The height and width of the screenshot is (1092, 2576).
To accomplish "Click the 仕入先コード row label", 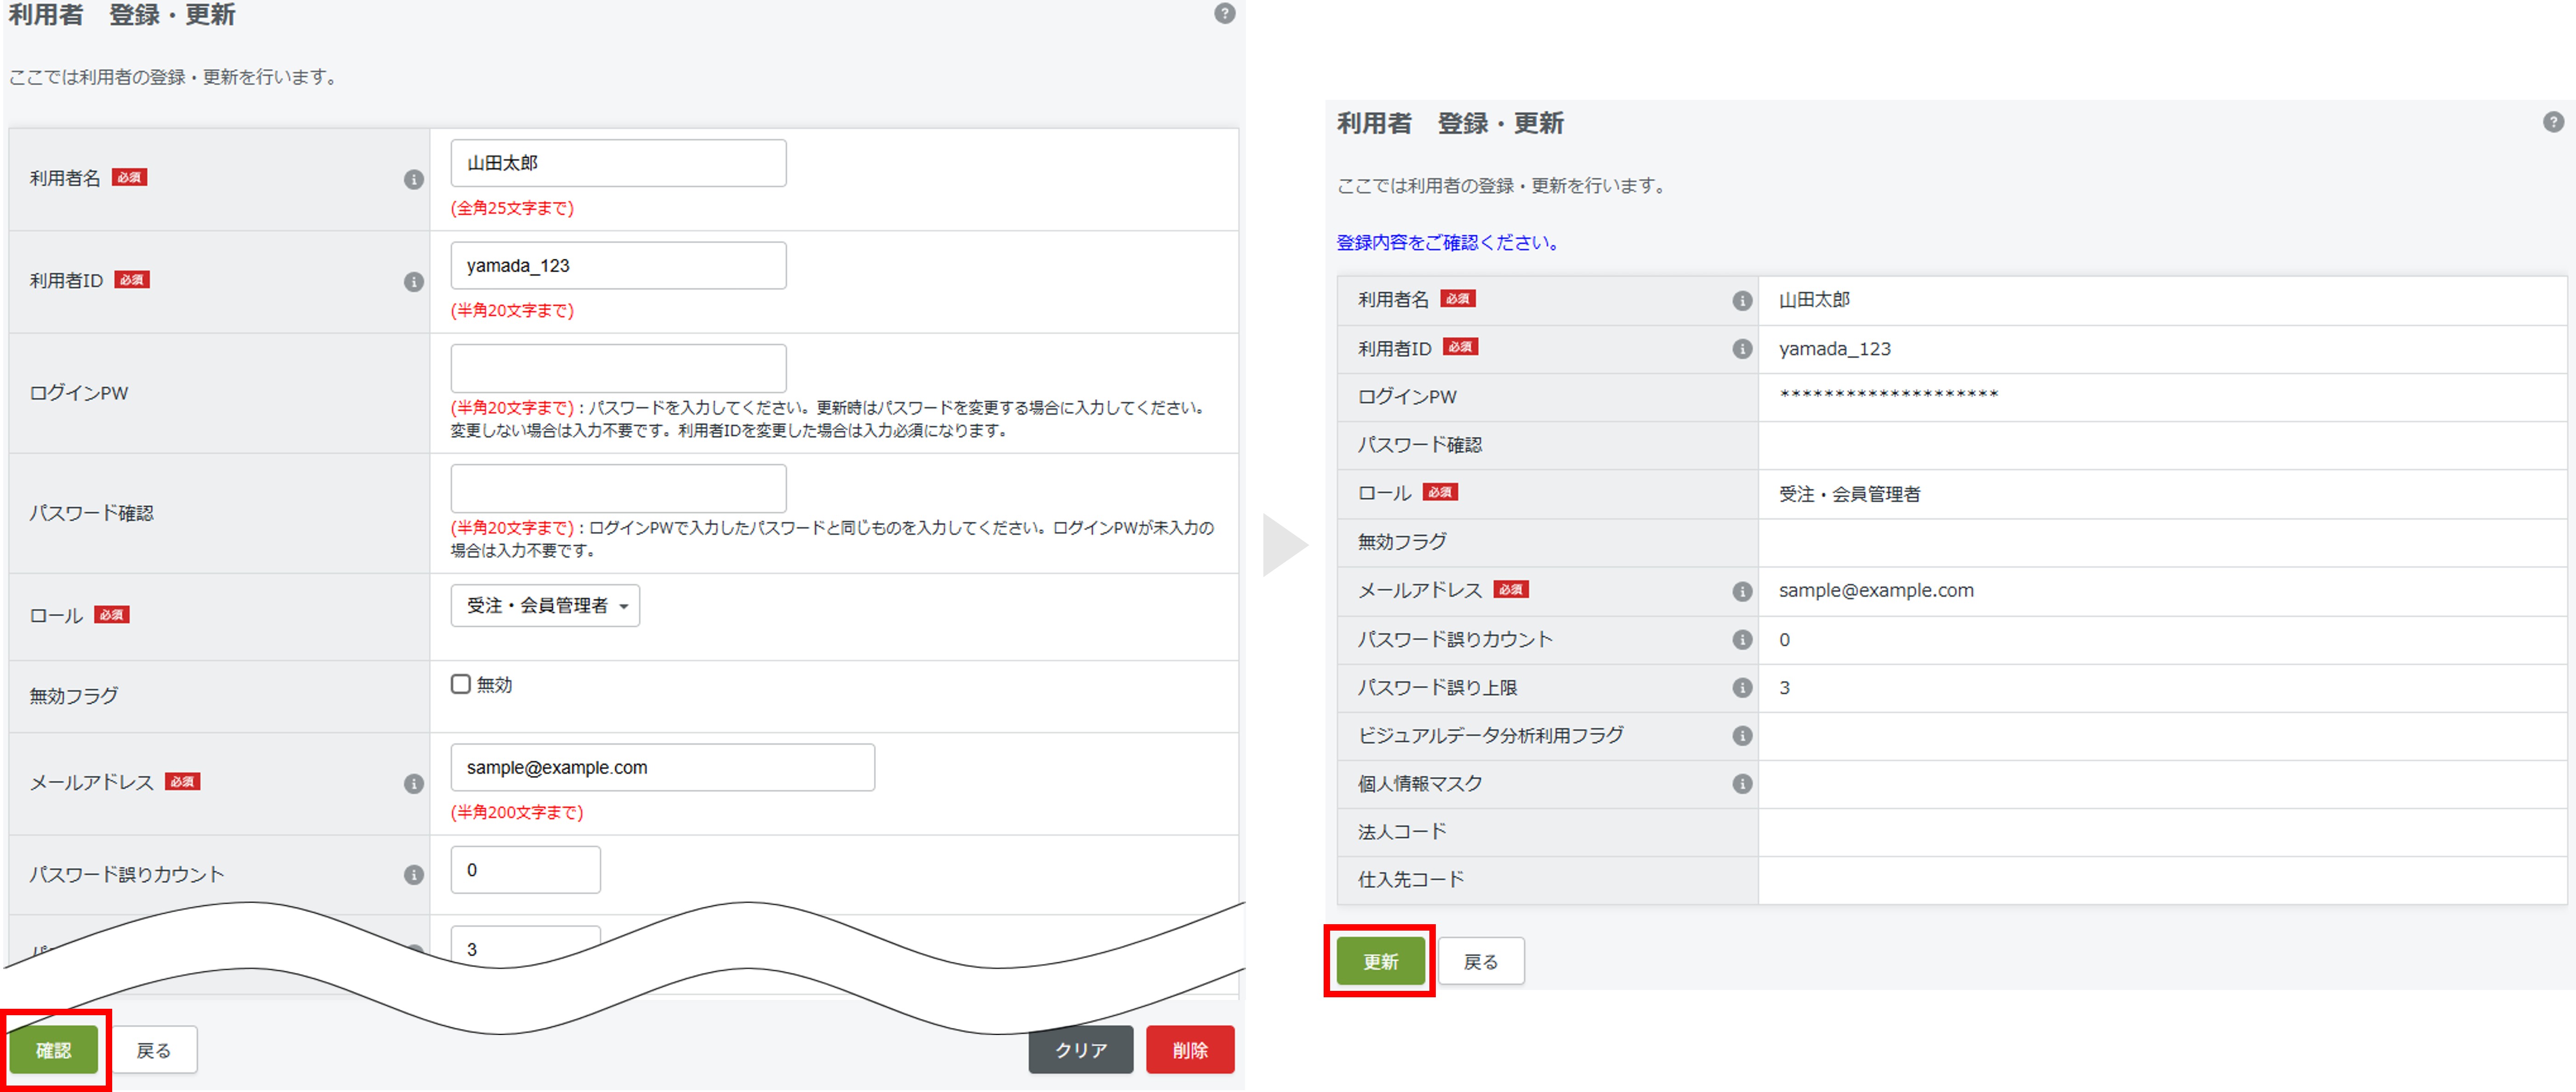I will pyautogui.click(x=1411, y=880).
